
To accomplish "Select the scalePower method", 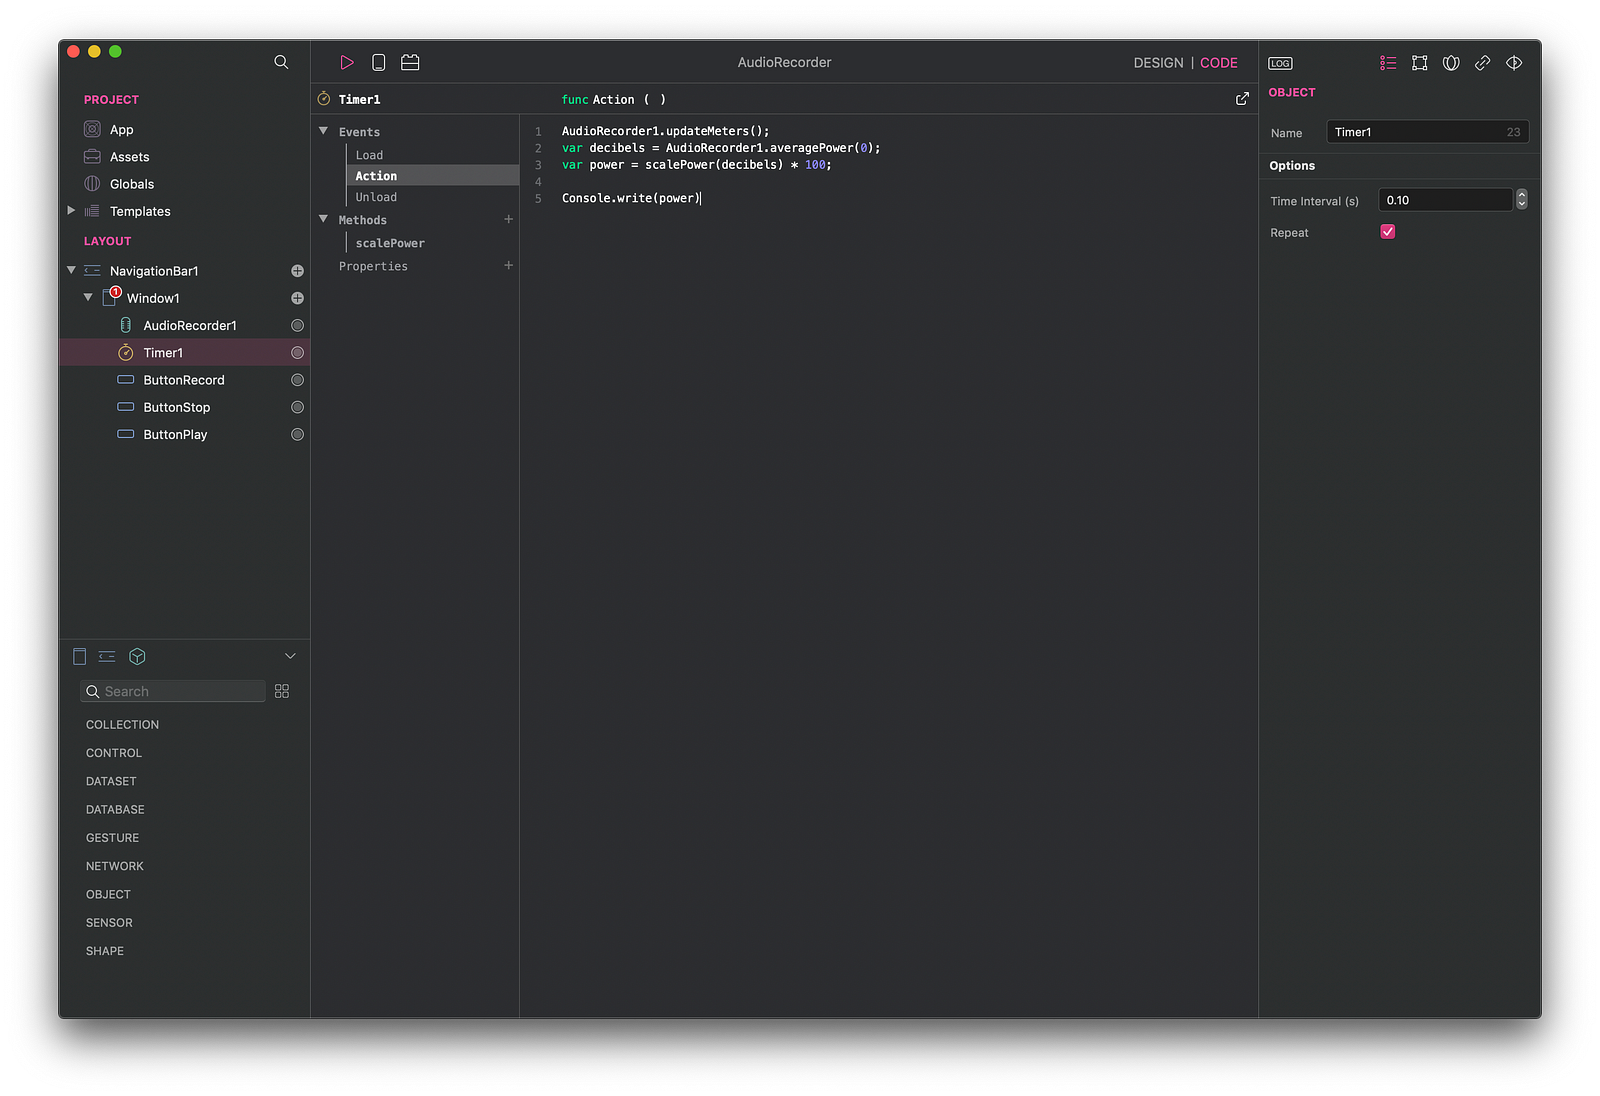I will tap(390, 243).
